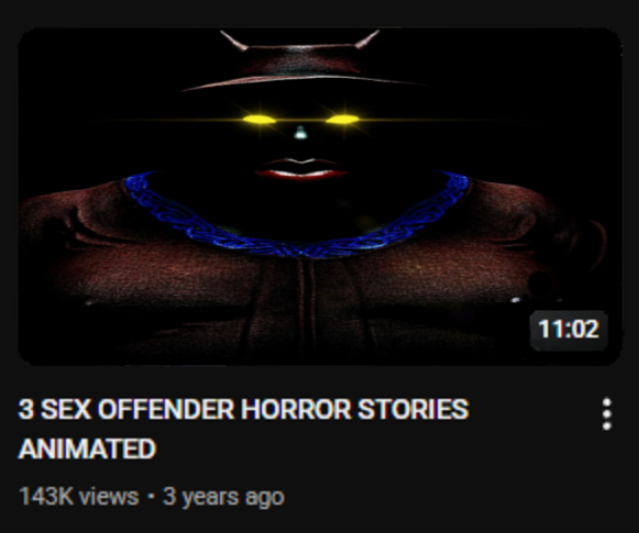The width and height of the screenshot is (639, 533).
Task: Click the red lips in the thumbnail
Action: 301,169
